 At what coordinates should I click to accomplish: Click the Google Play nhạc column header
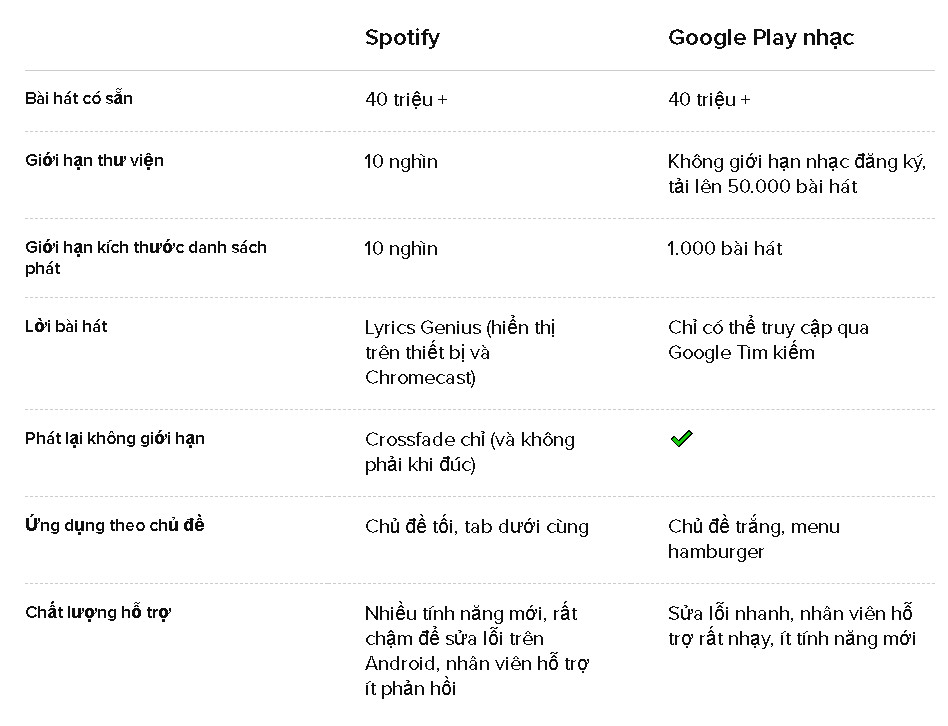[x=761, y=38]
